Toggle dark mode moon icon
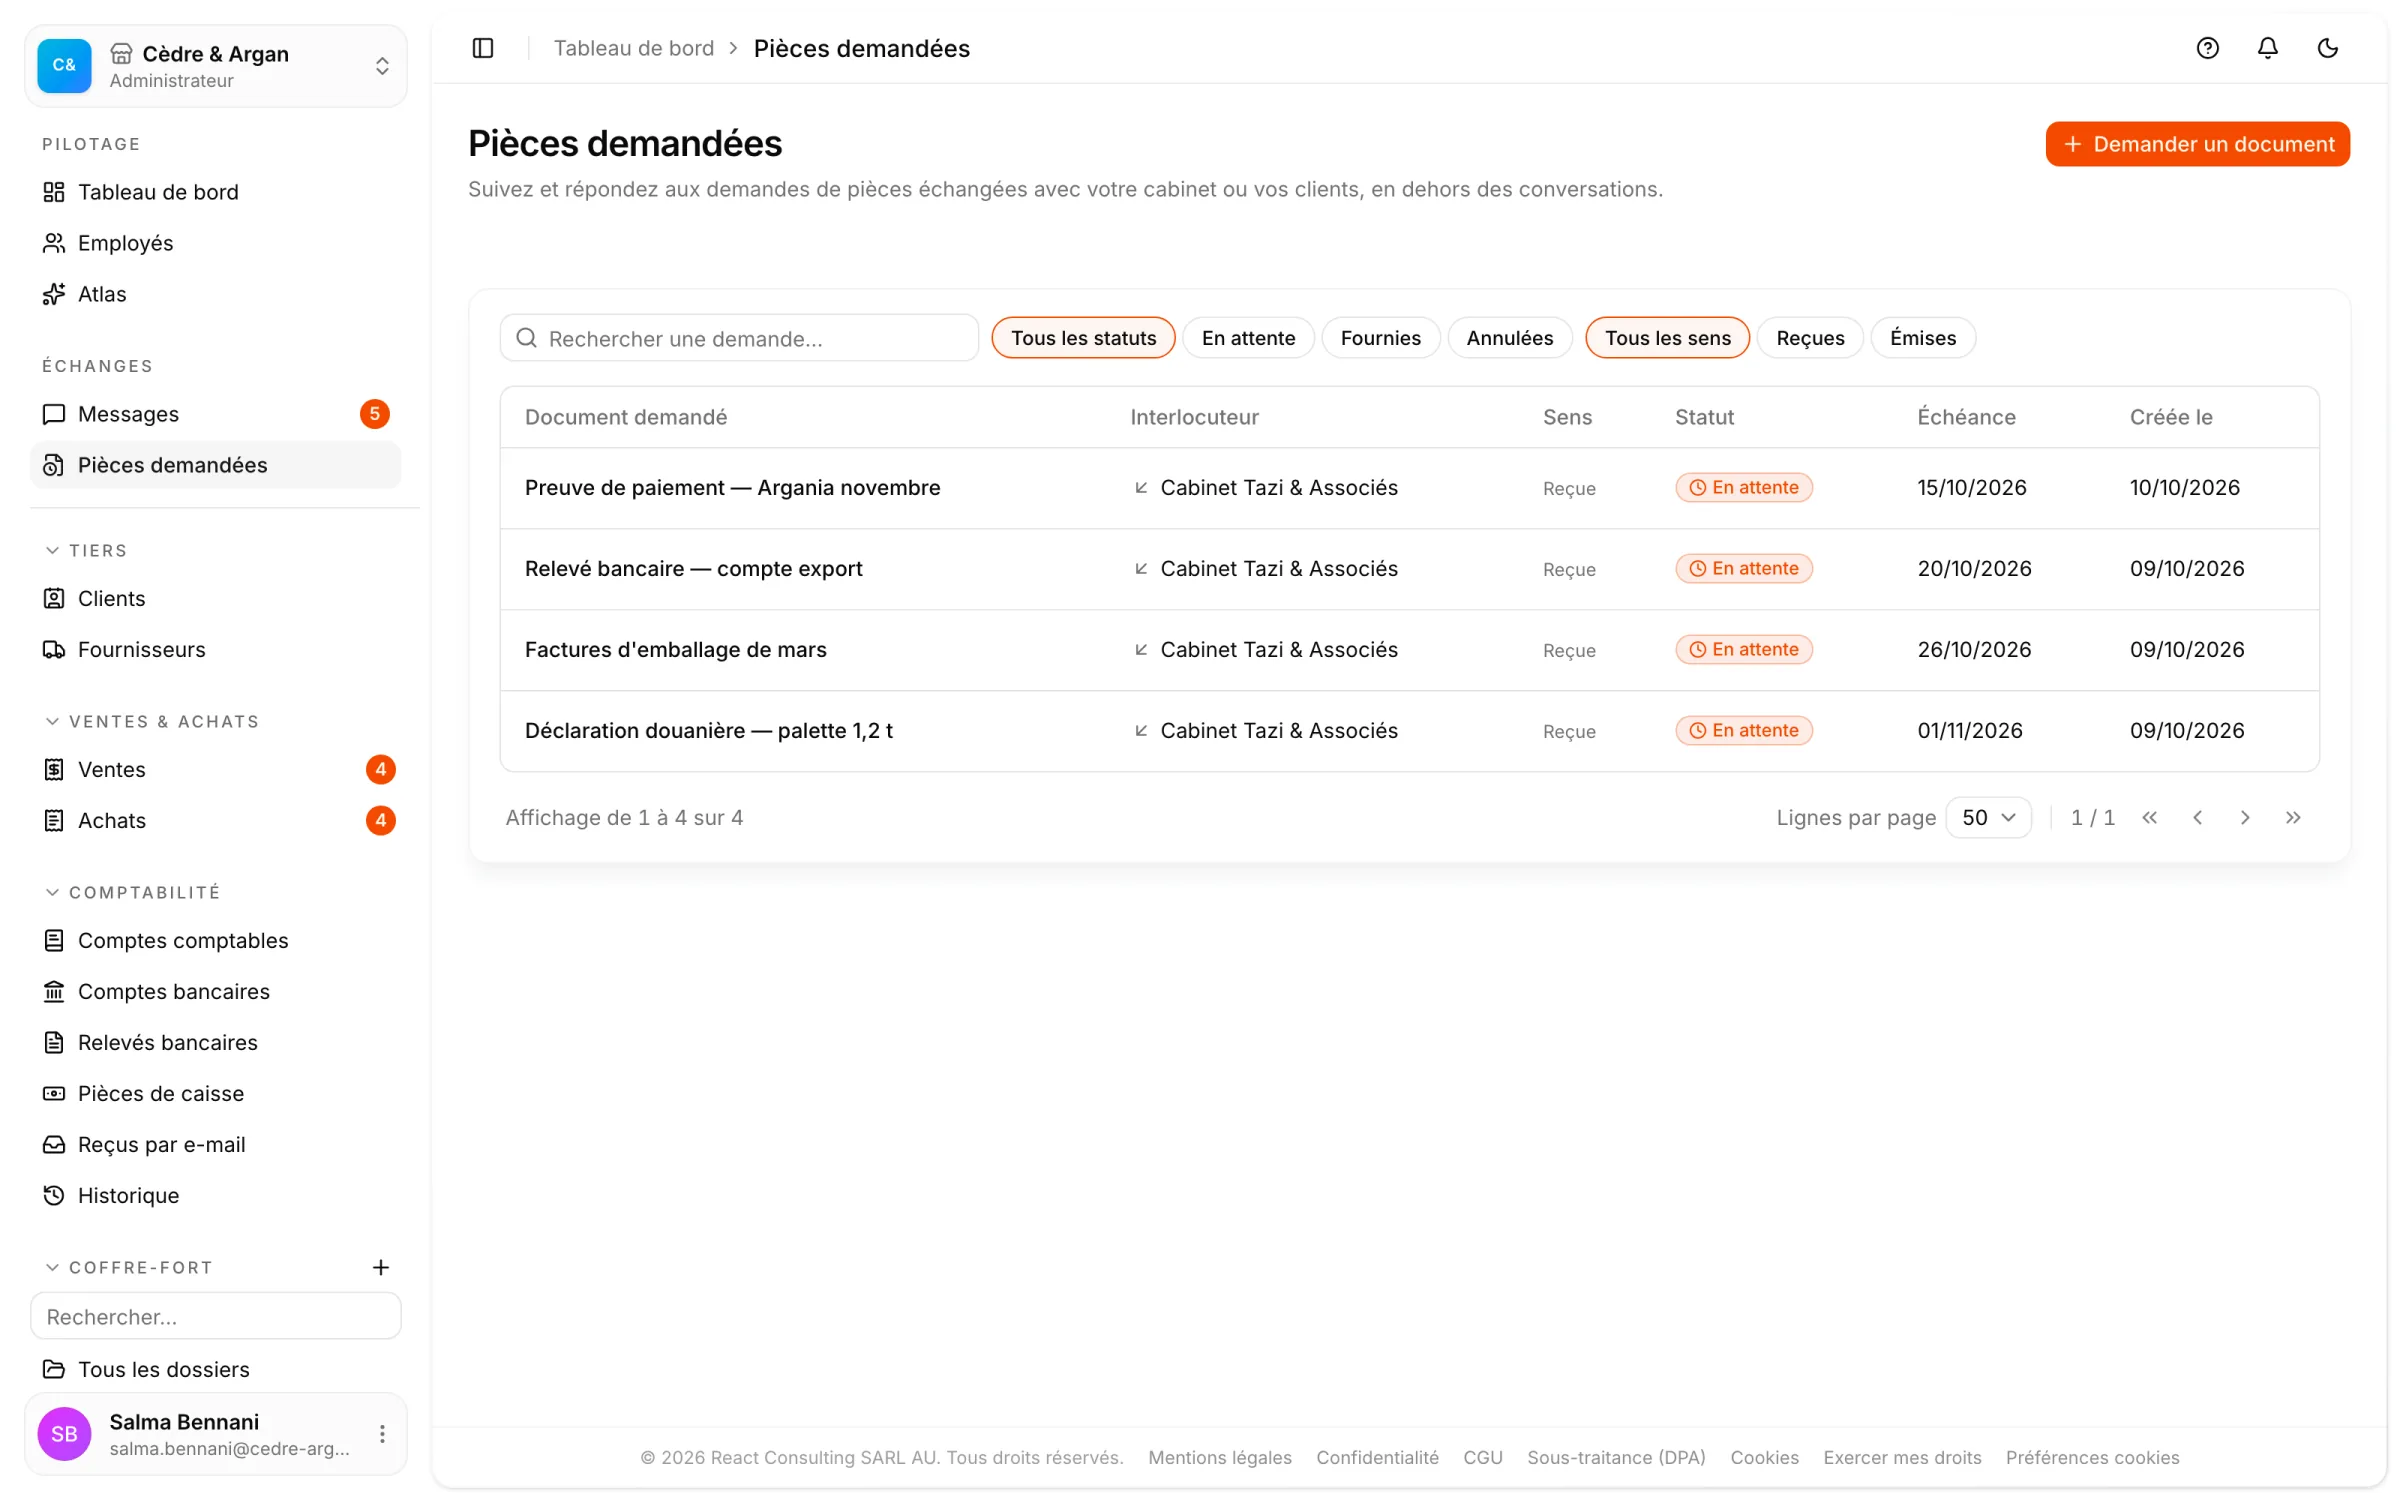This screenshot has height=1500, width=2400. [2327, 48]
